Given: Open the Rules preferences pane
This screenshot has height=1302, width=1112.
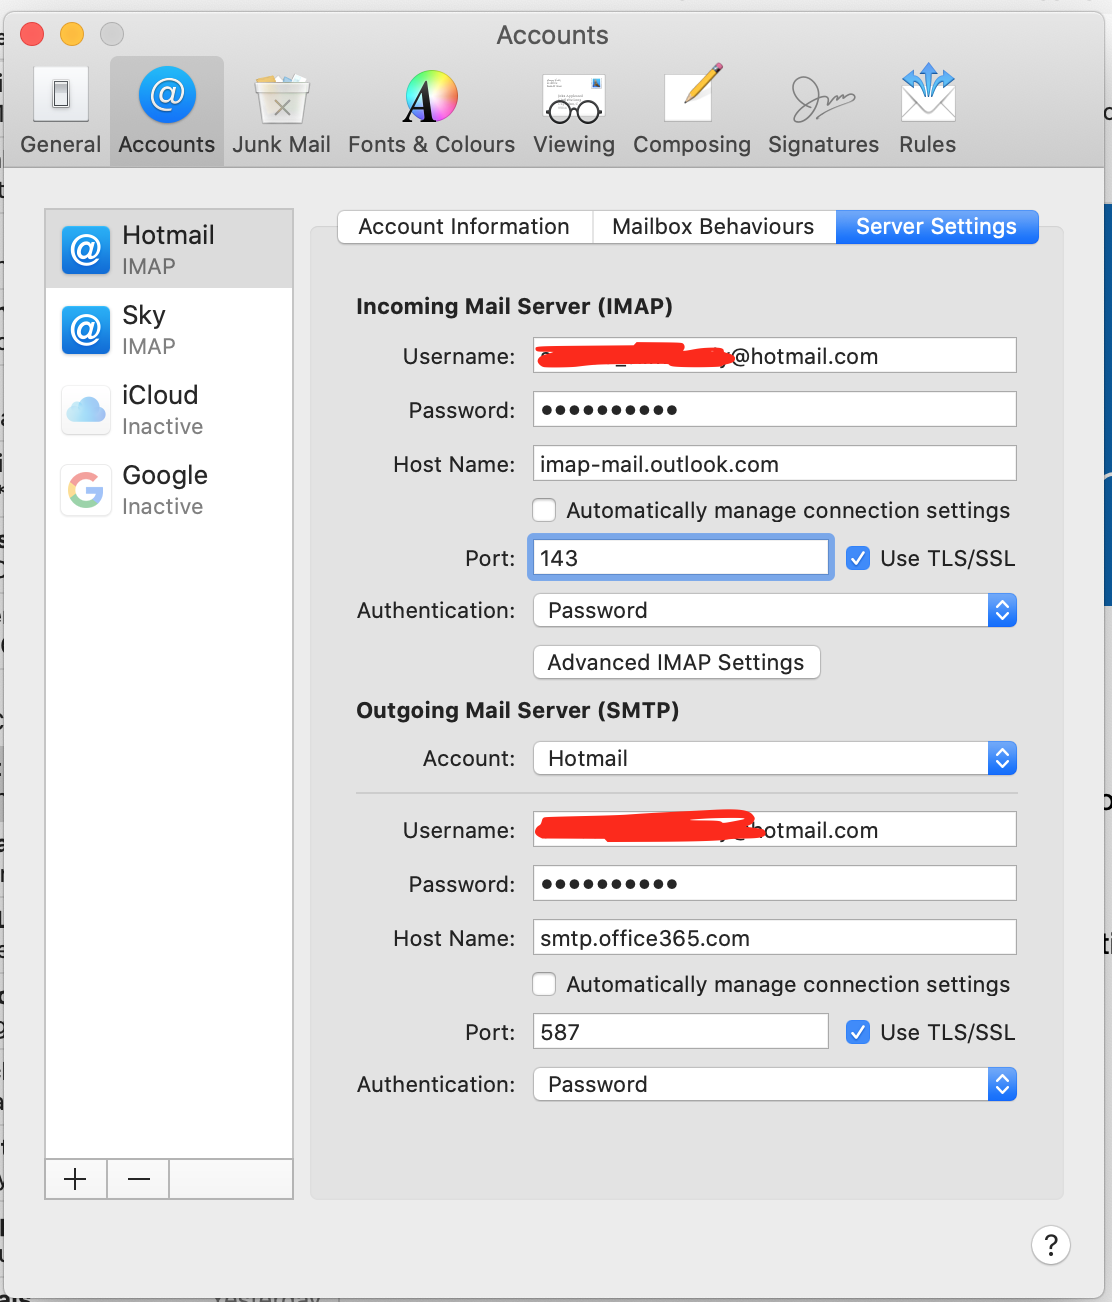Looking at the screenshot, I should (x=928, y=111).
